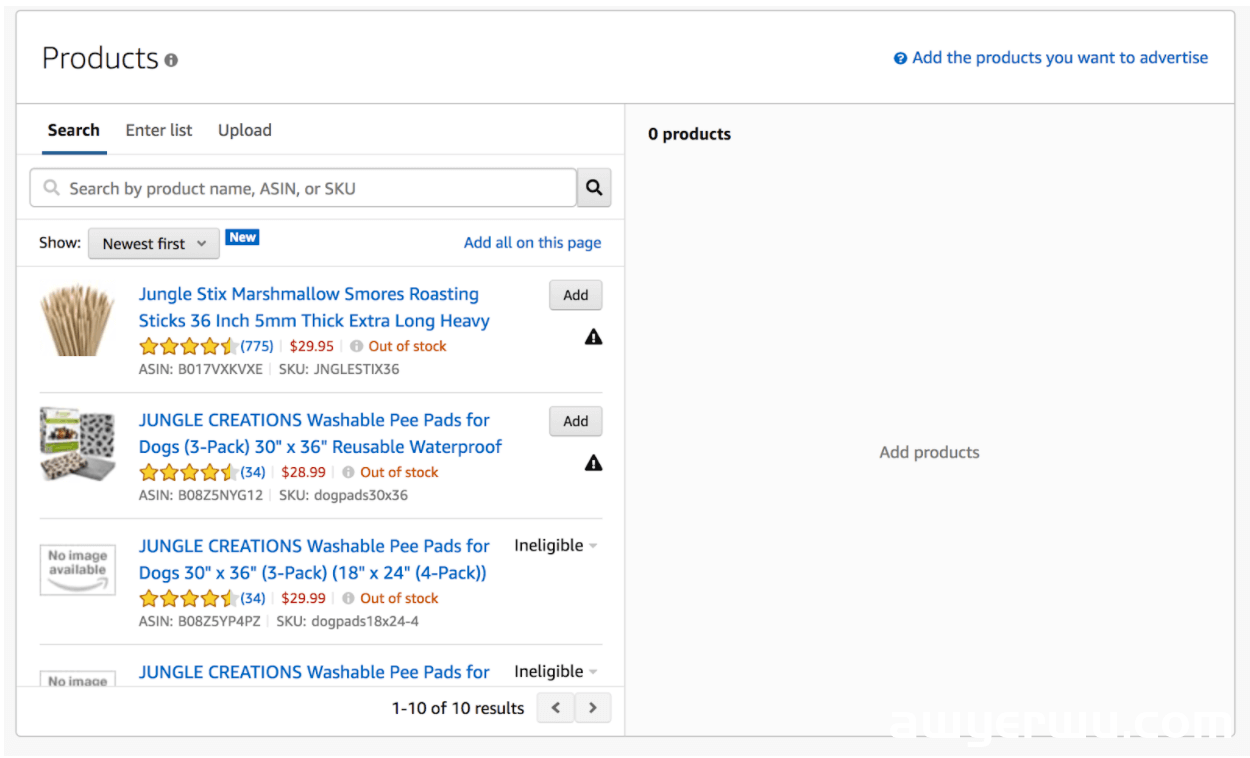
Task: Open last visible Washable Pee Pads title
Action: pyautogui.click(x=314, y=672)
